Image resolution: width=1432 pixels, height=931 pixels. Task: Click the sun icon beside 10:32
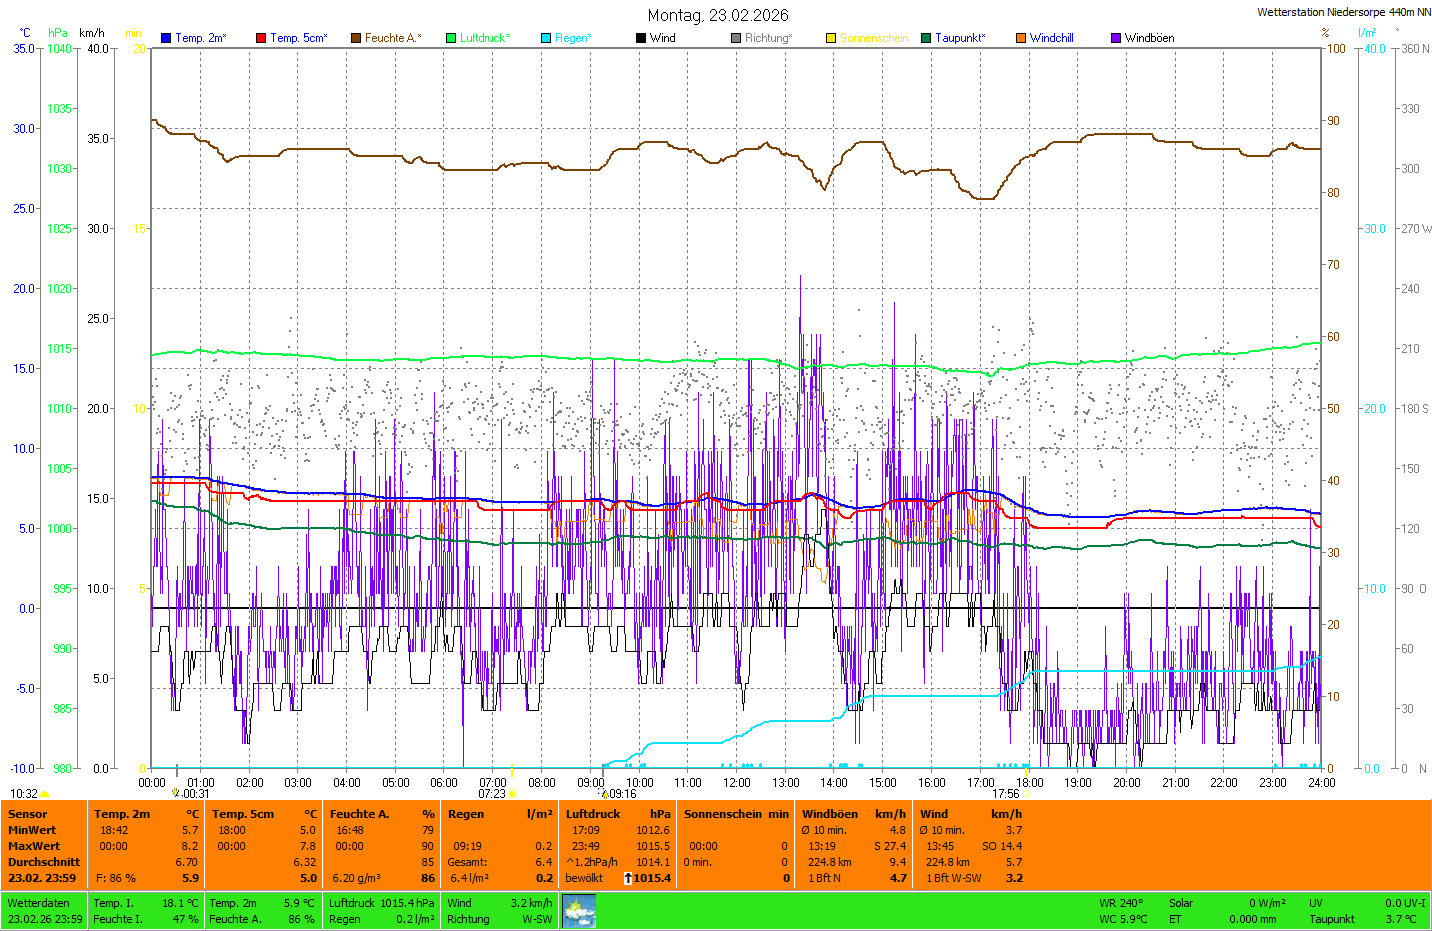tap(45, 794)
